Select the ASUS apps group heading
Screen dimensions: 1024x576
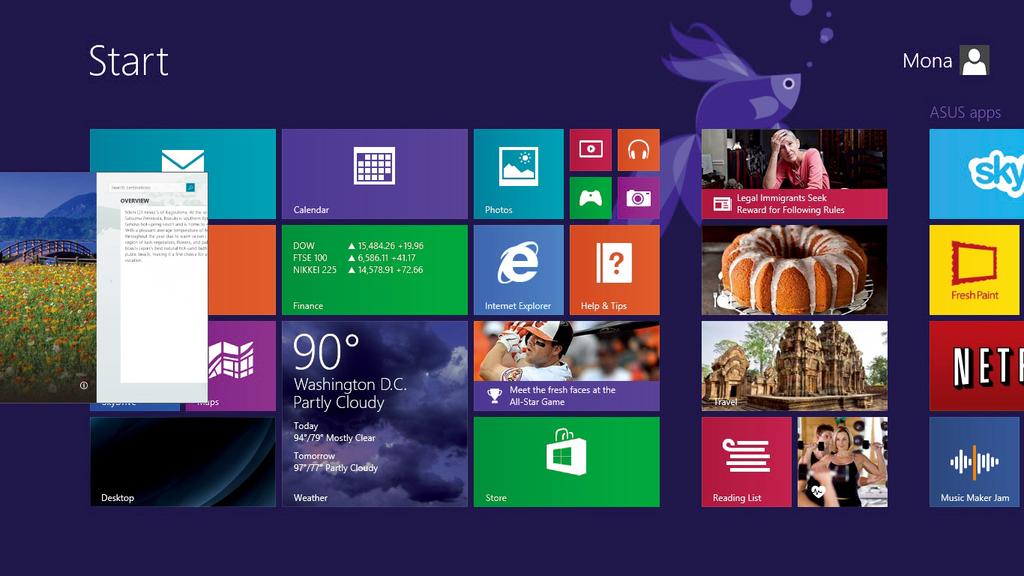pos(965,112)
